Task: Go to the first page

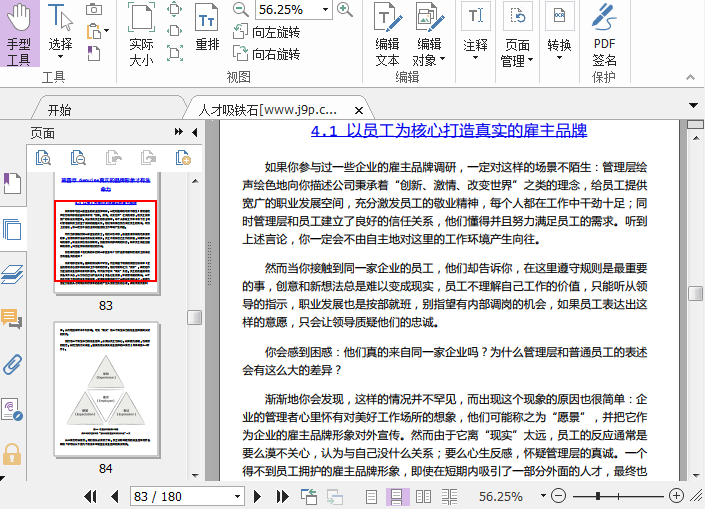Action: (x=90, y=496)
